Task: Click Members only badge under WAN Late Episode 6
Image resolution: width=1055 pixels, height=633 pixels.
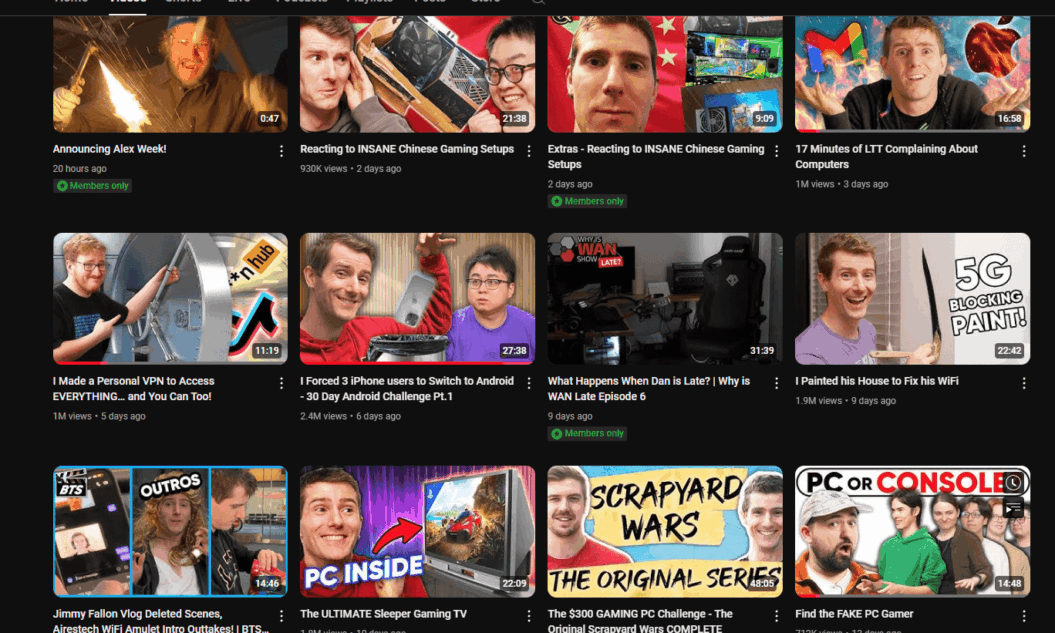Action: pyautogui.click(x=587, y=434)
